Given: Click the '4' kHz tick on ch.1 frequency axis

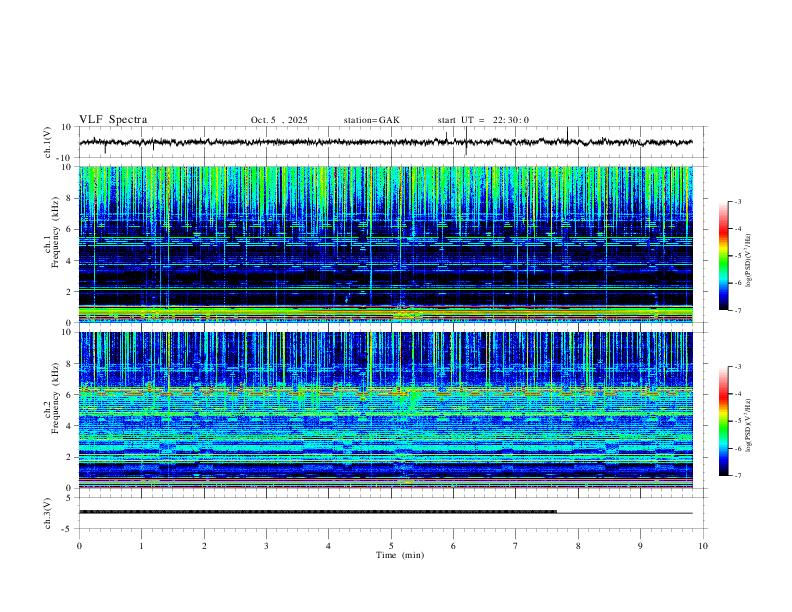Looking at the screenshot, I should click(70, 261).
